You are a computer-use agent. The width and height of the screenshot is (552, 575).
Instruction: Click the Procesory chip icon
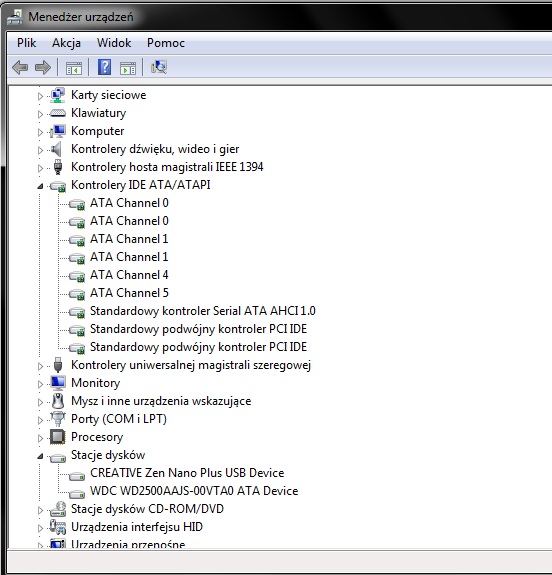(58, 437)
